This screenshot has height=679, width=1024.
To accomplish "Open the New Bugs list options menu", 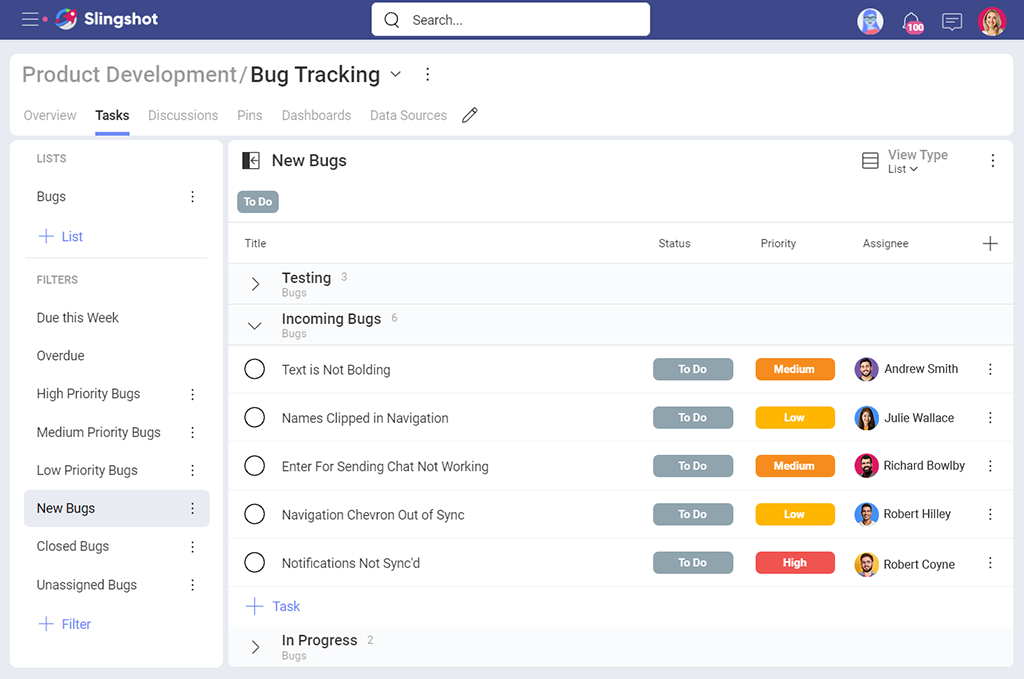I will (x=192, y=508).
